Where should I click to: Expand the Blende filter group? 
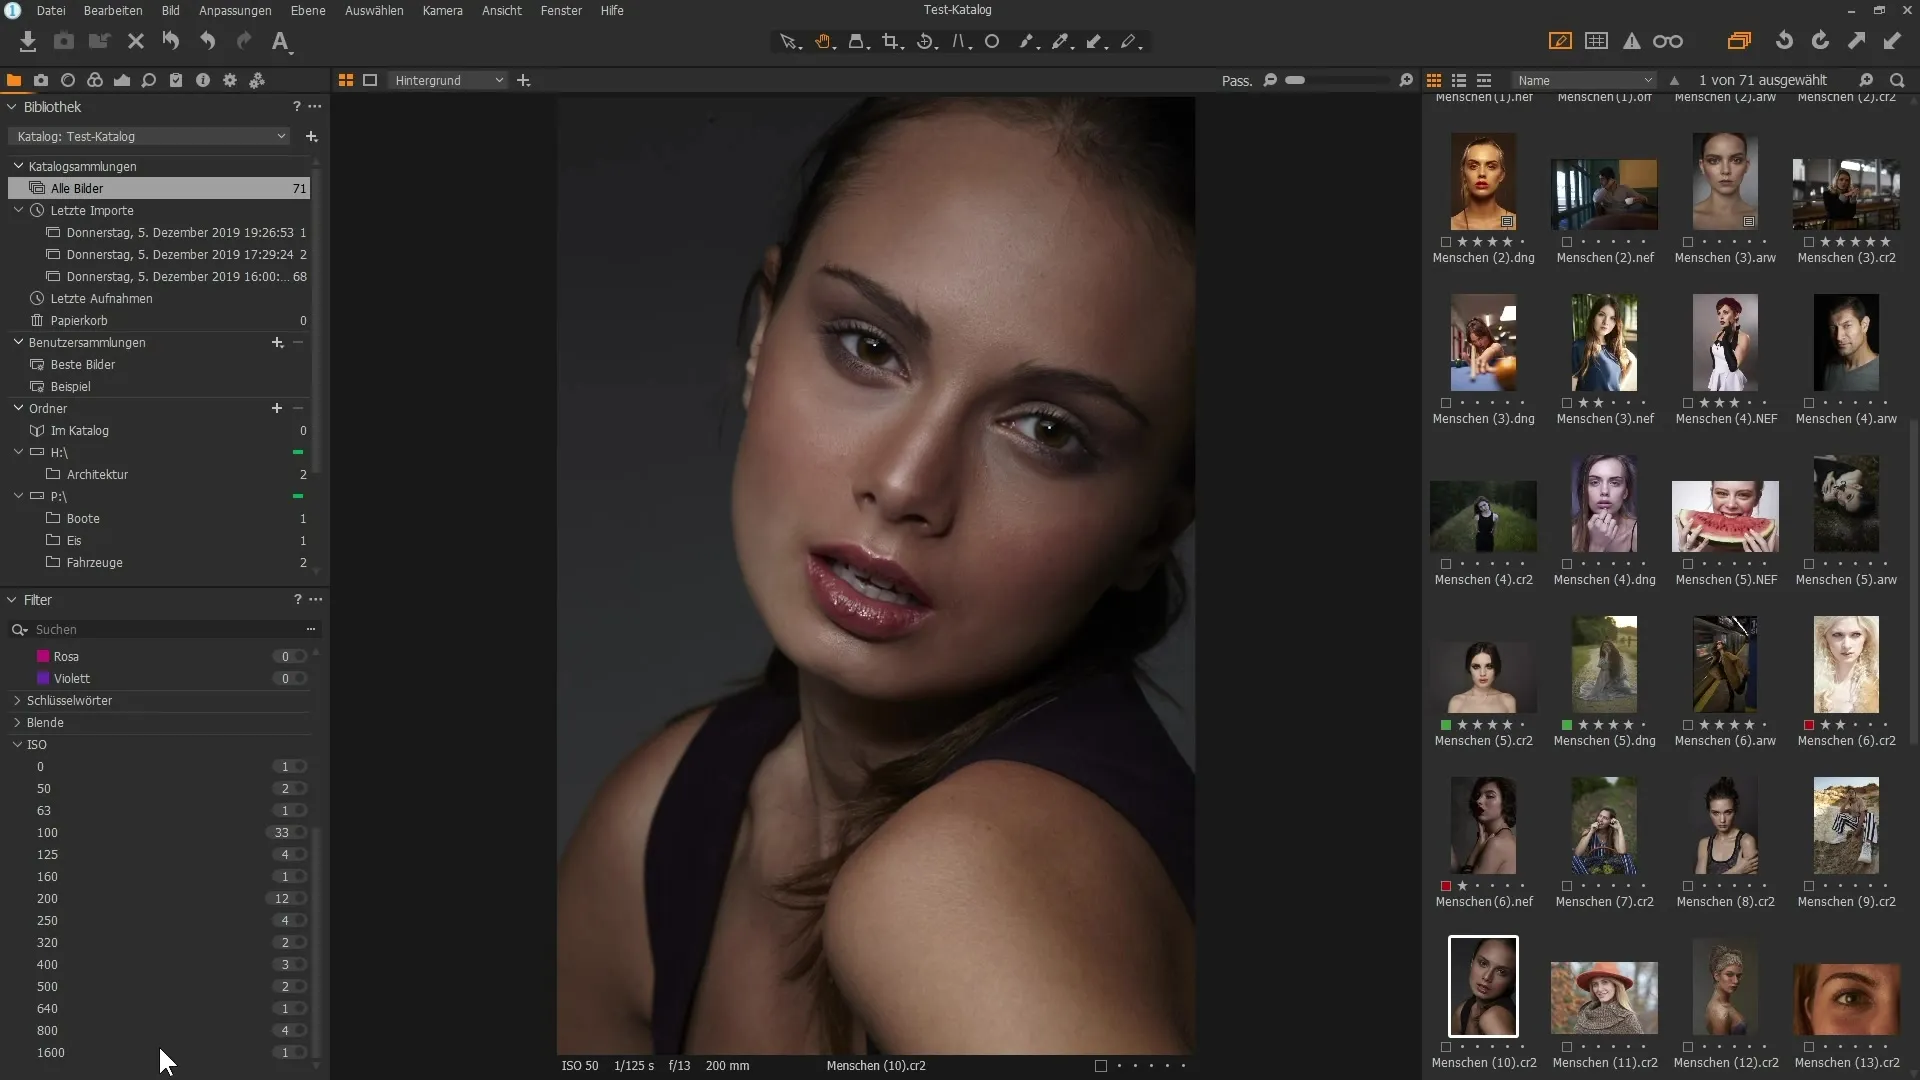pos(17,723)
